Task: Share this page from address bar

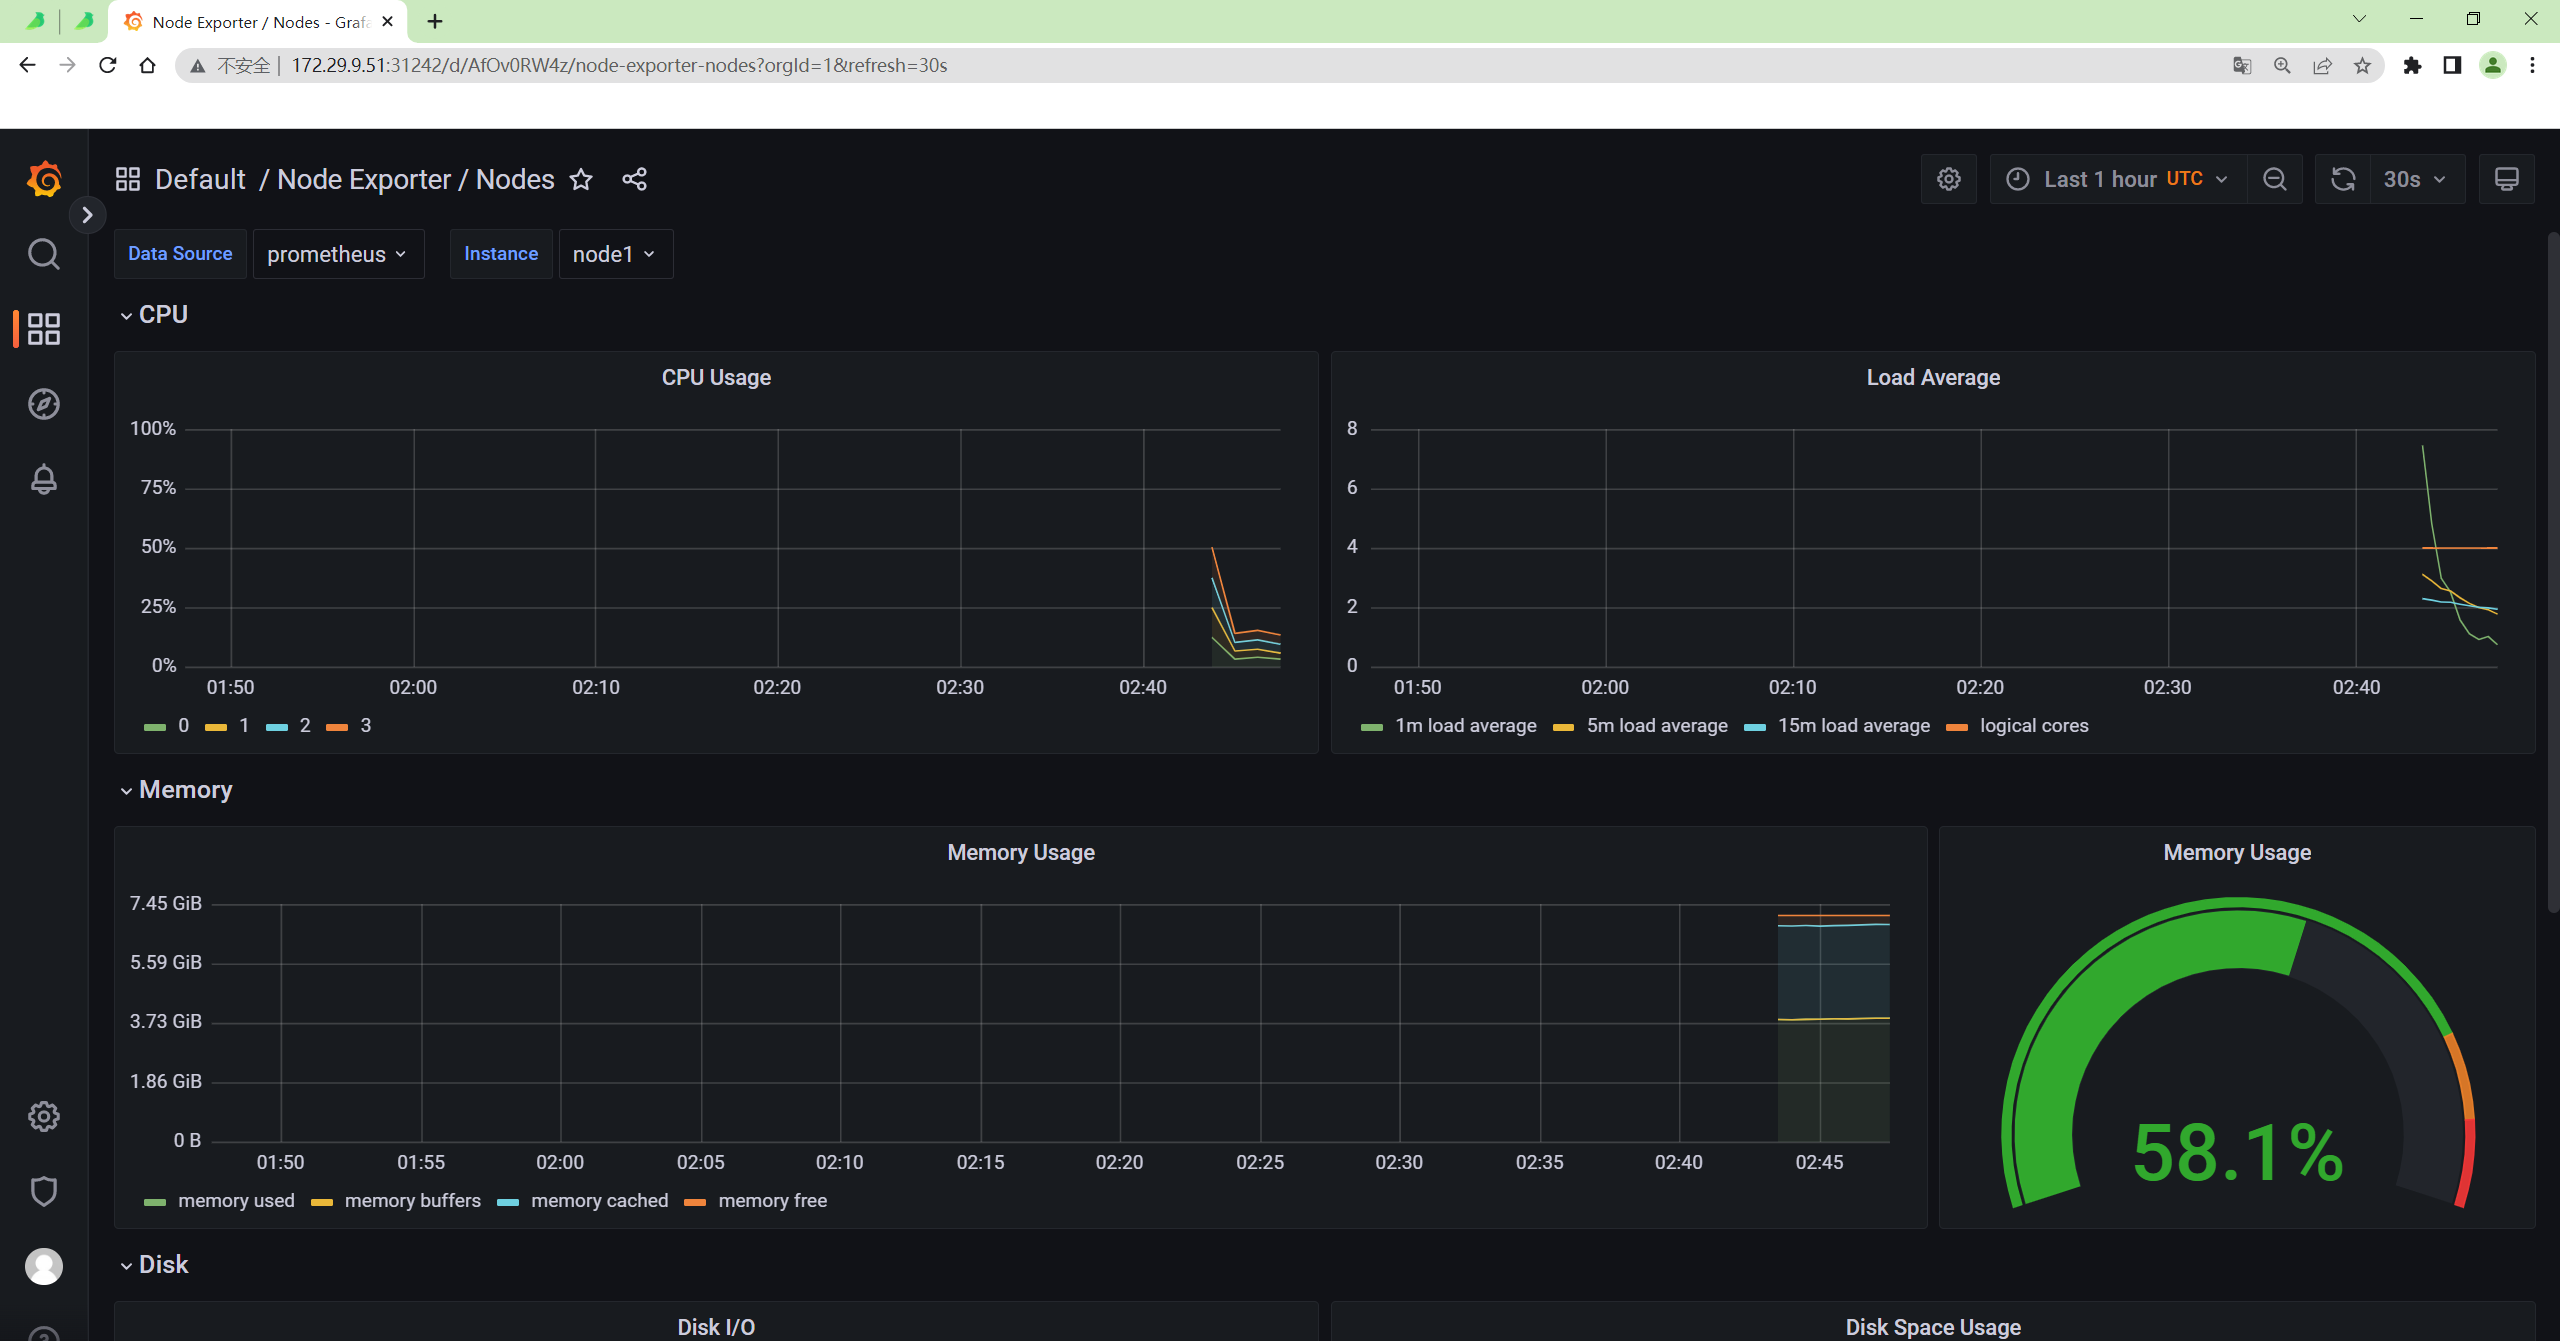Action: point(2322,65)
